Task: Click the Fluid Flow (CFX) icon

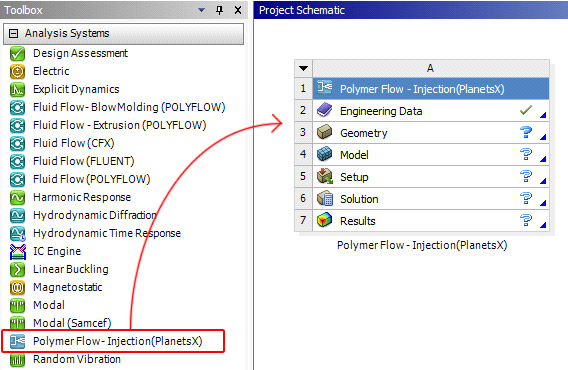Action: coord(17,144)
